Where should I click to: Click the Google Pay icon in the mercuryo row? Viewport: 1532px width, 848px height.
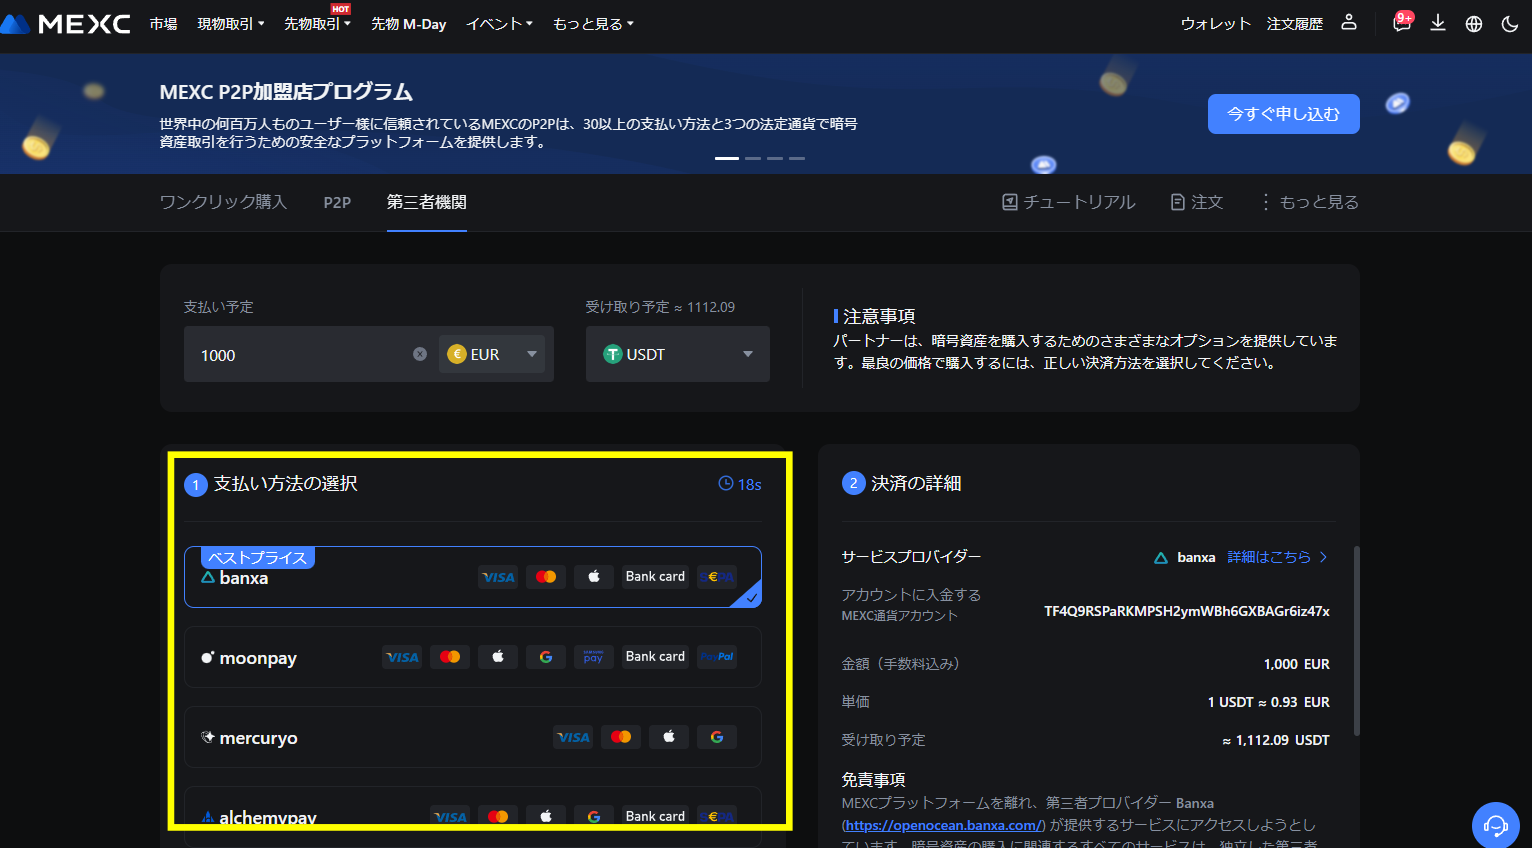[717, 737]
